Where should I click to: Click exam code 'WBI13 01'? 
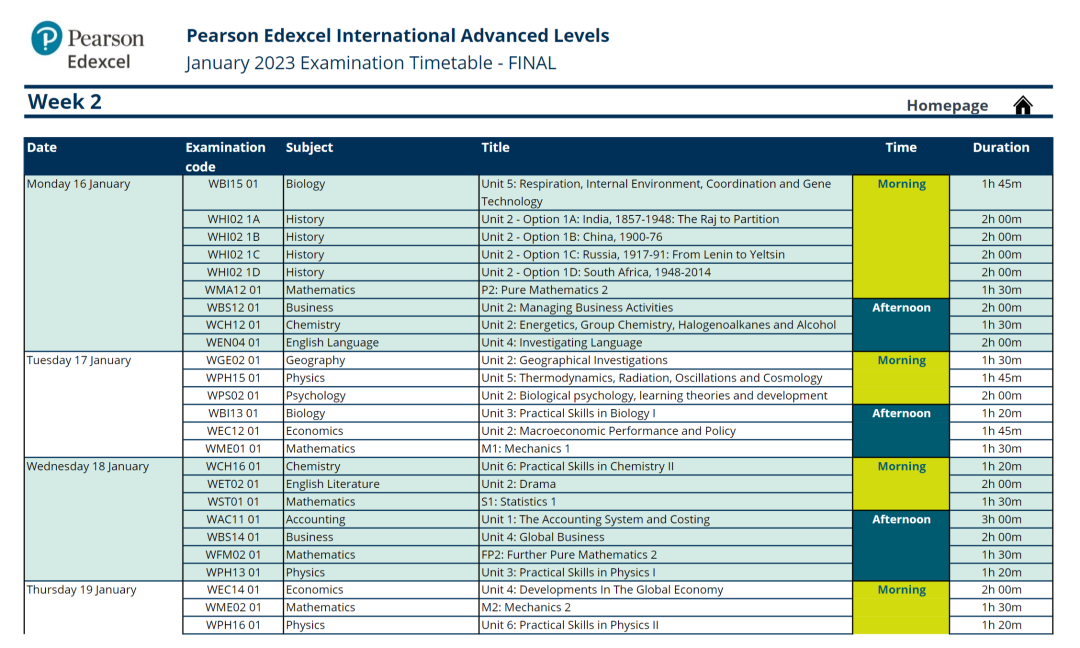pos(233,413)
